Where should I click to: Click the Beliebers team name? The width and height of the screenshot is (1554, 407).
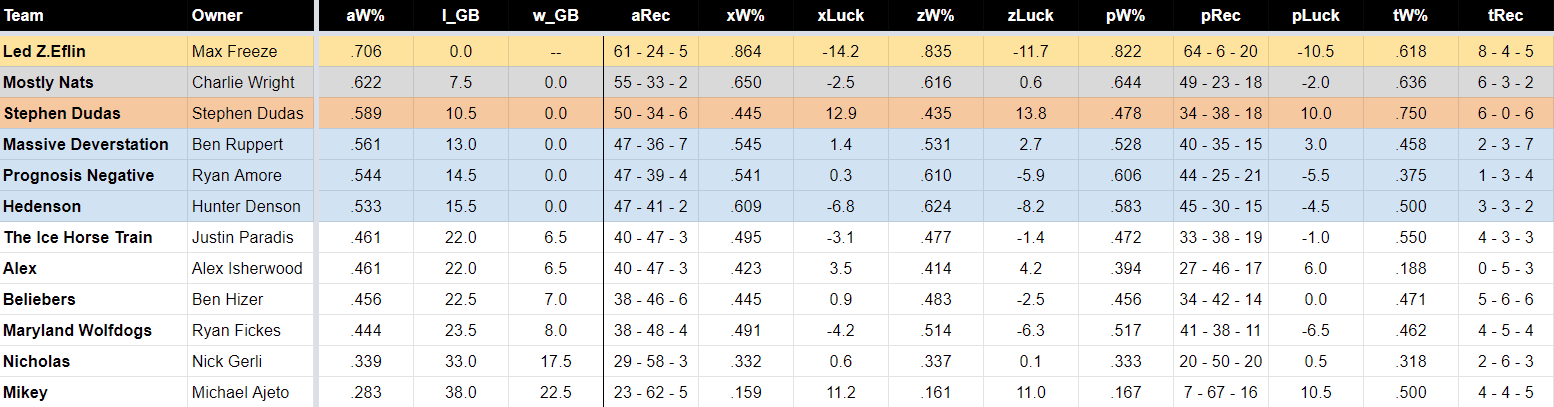click(39, 299)
